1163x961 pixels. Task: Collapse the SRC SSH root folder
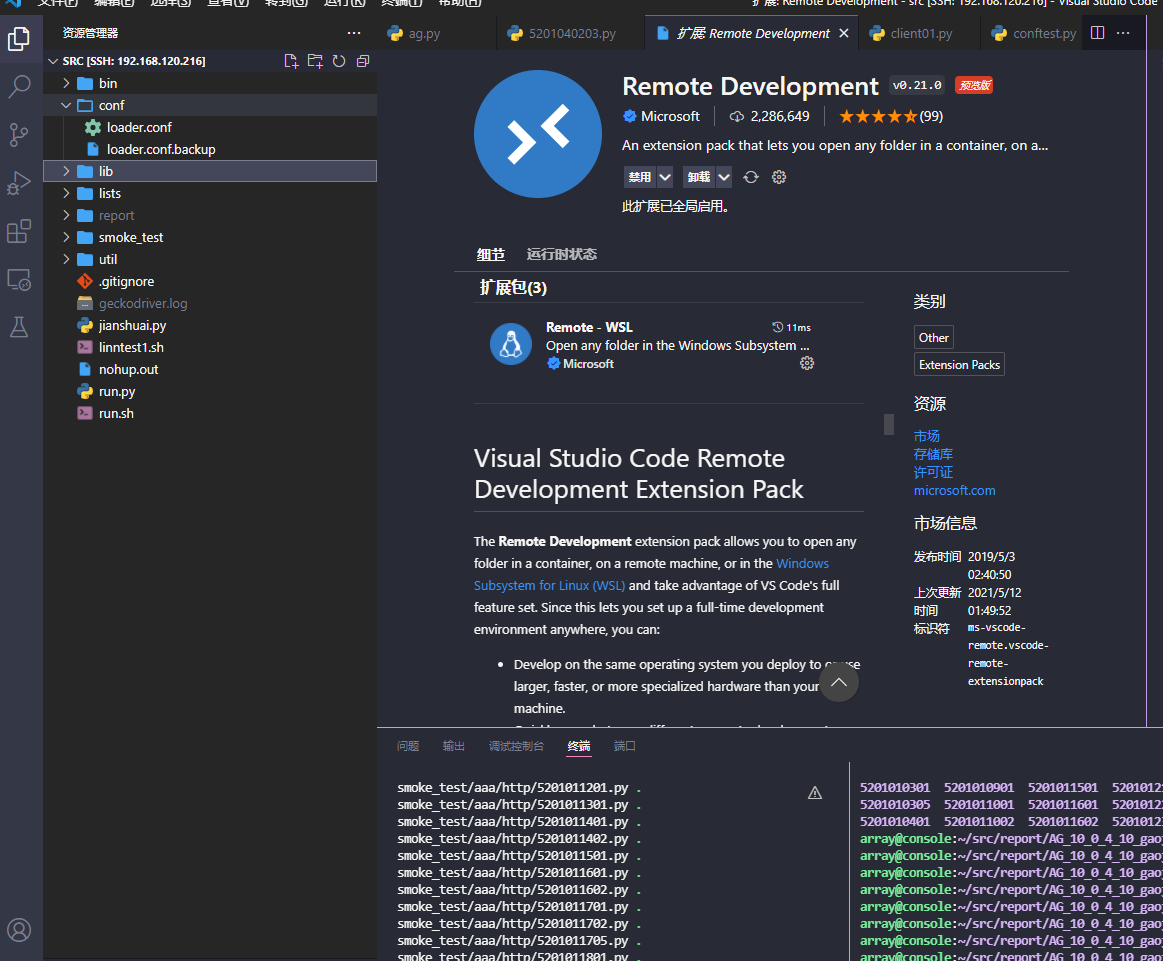coord(53,61)
